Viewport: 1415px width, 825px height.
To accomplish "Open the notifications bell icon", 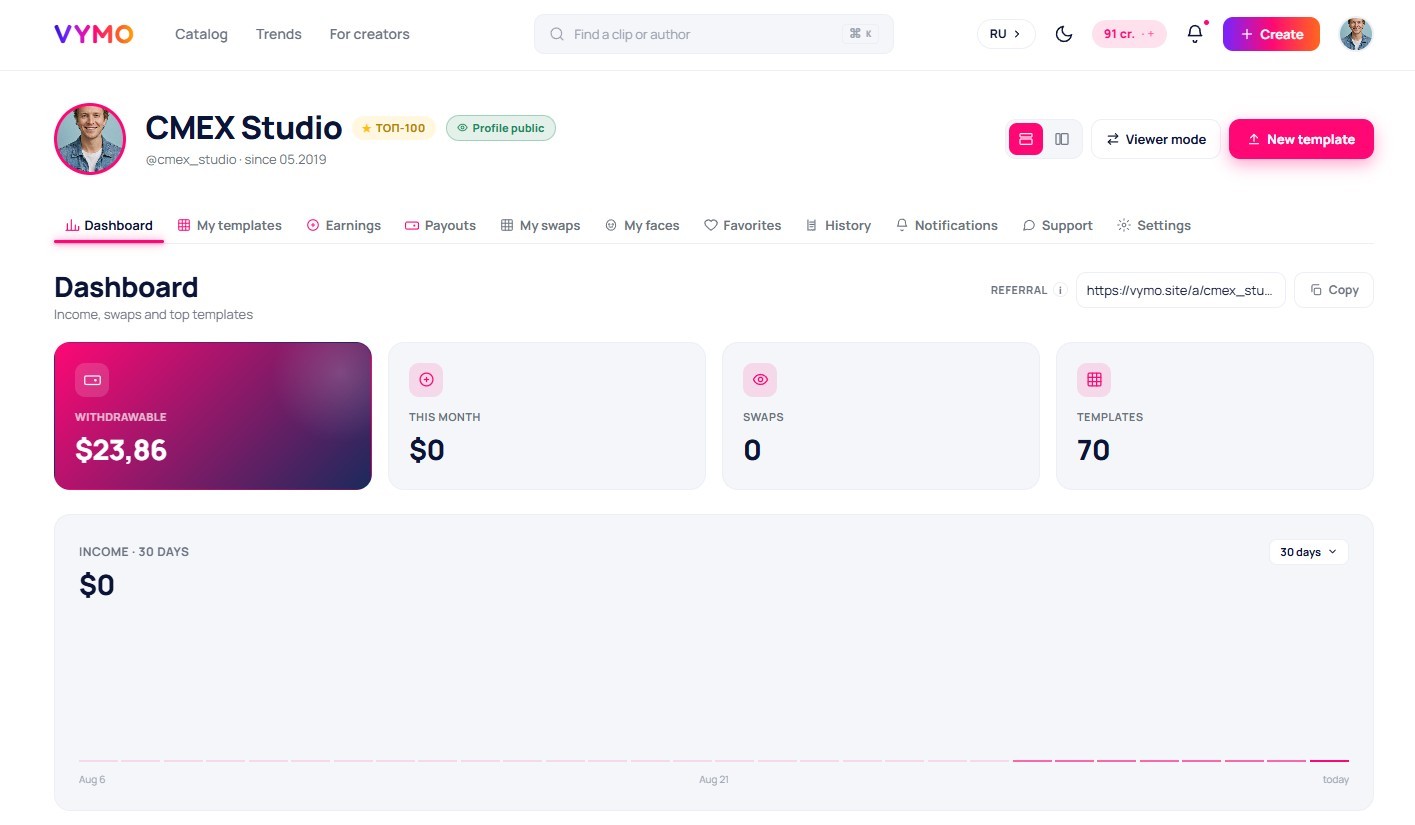I will [x=1195, y=34].
